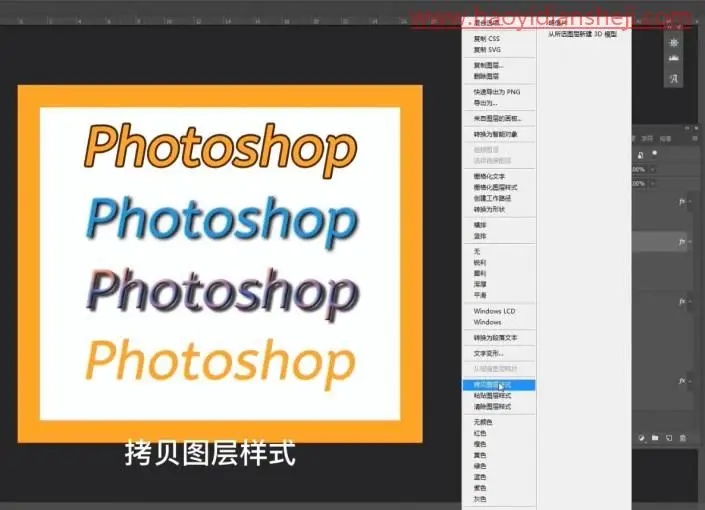705x510 pixels.
Task: Toggle the layer filter switch dot
Action: [655, 153]
